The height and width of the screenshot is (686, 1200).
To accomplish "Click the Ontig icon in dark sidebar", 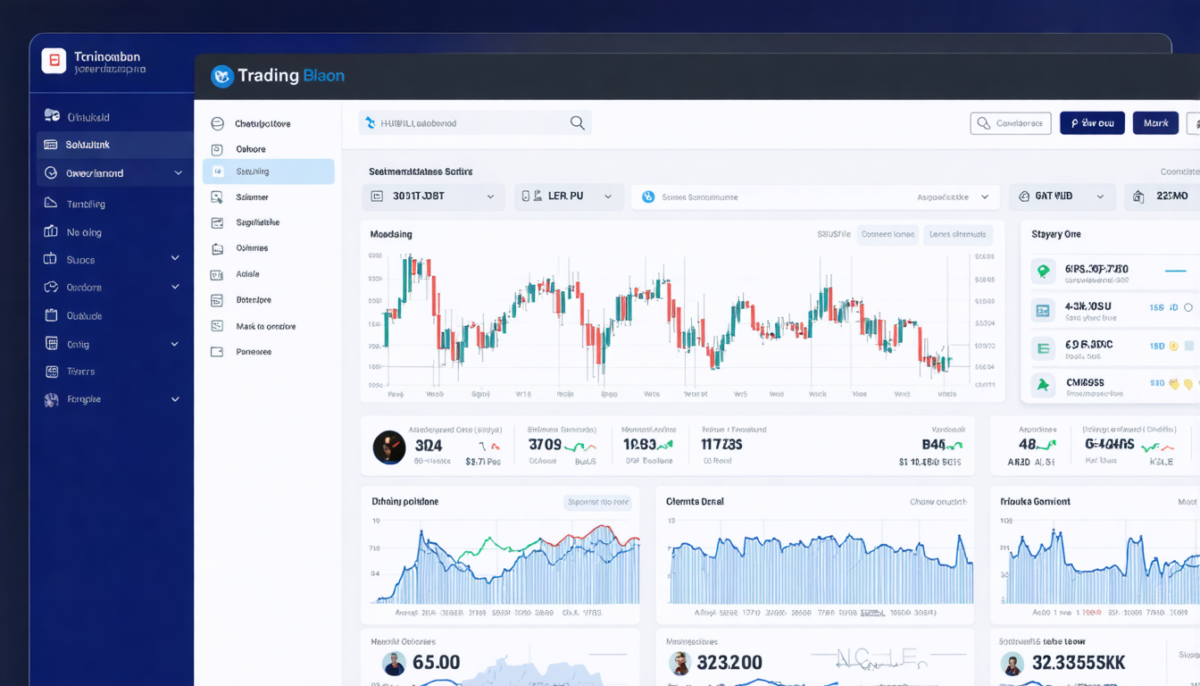I will click(50, 343).
